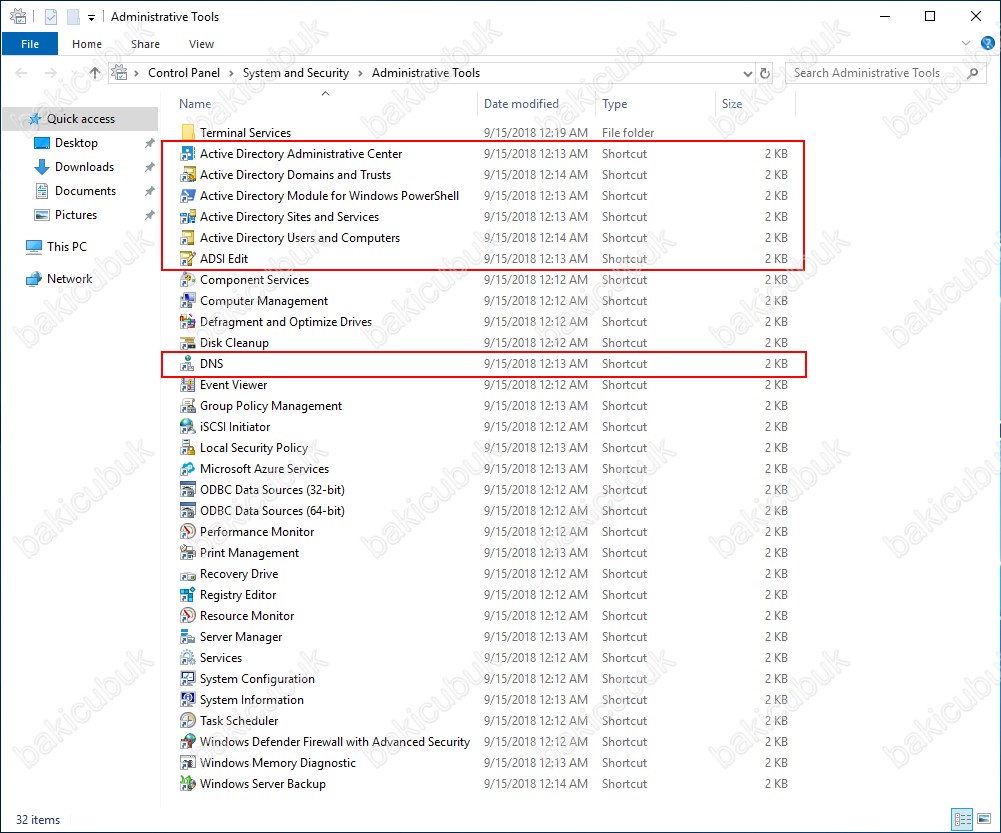Refresh the Administrative Tools folder
This screenshot has width=1001, height=833.
tap(764, 73)
